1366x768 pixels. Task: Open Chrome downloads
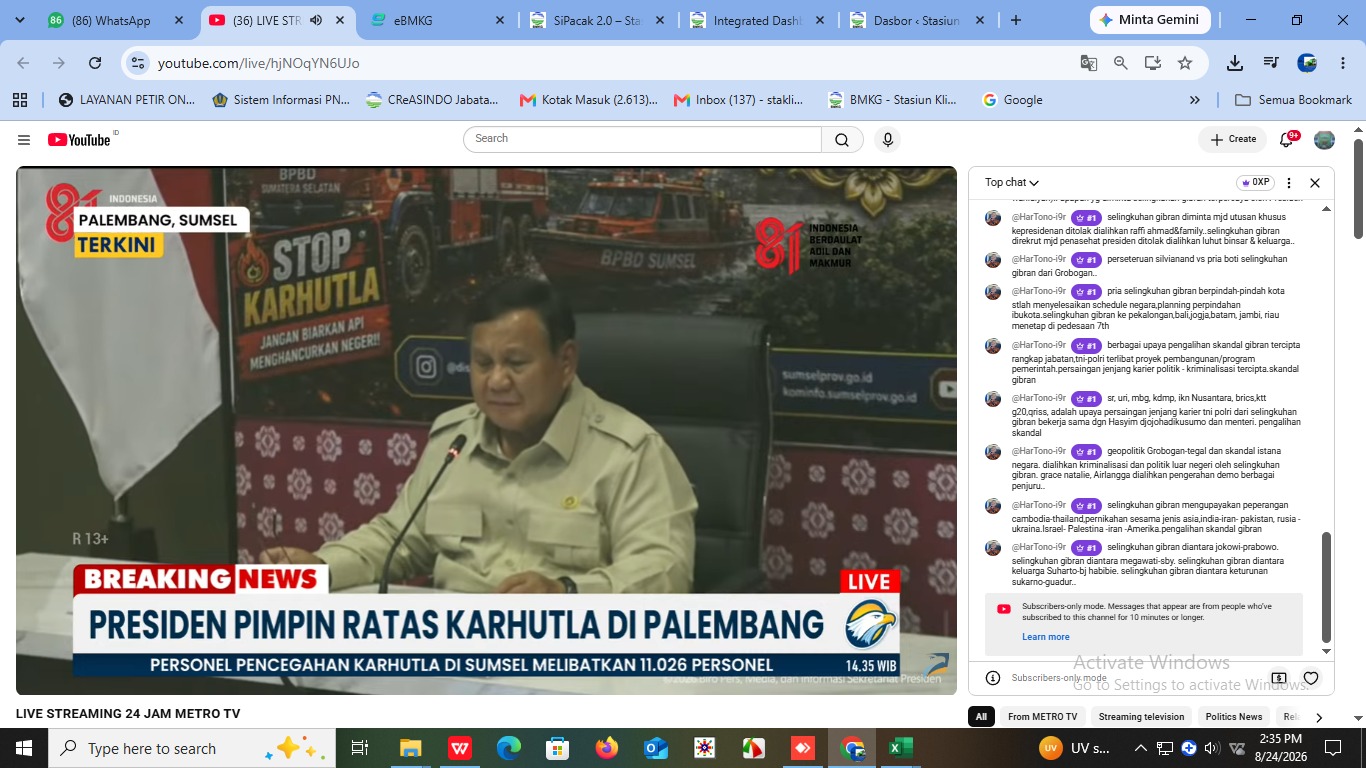(1235, 63)
